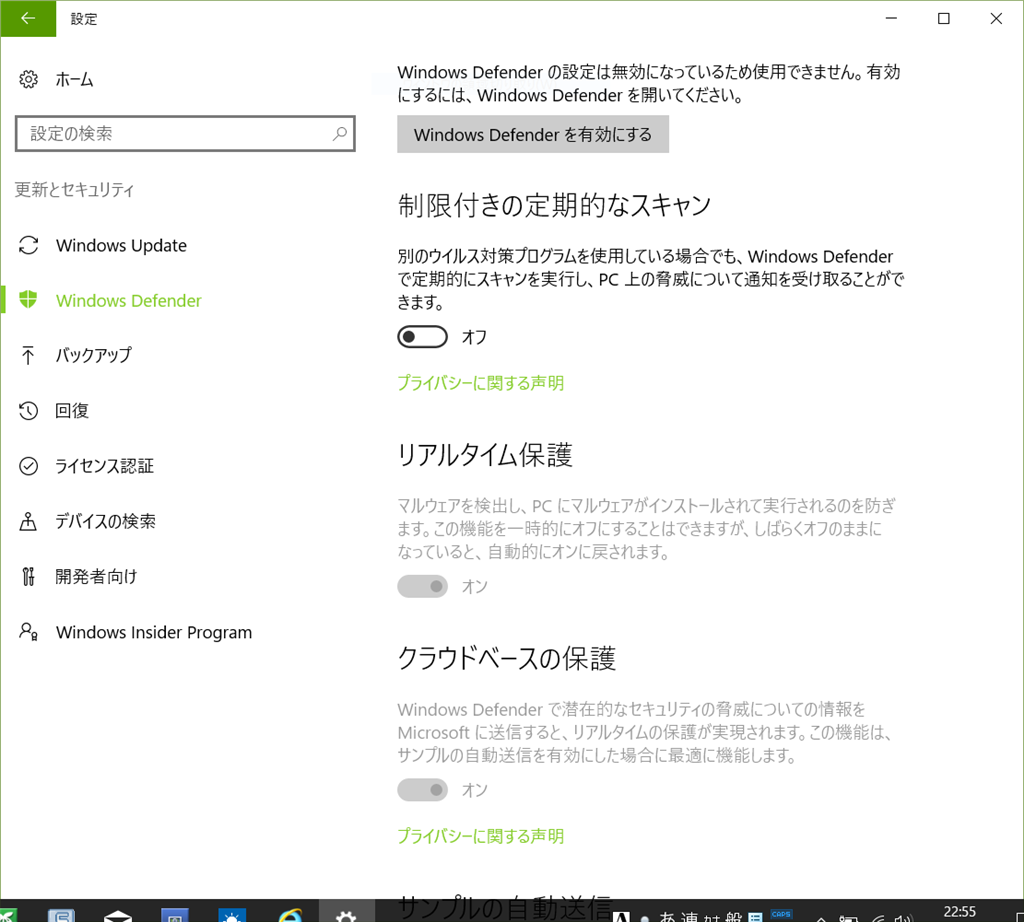Image resolution: width=1024 pixels, height=922 pixels.
Task: Open プライバシーに関する声明 link below the periodic scan toggle
Action: [481, 383]
